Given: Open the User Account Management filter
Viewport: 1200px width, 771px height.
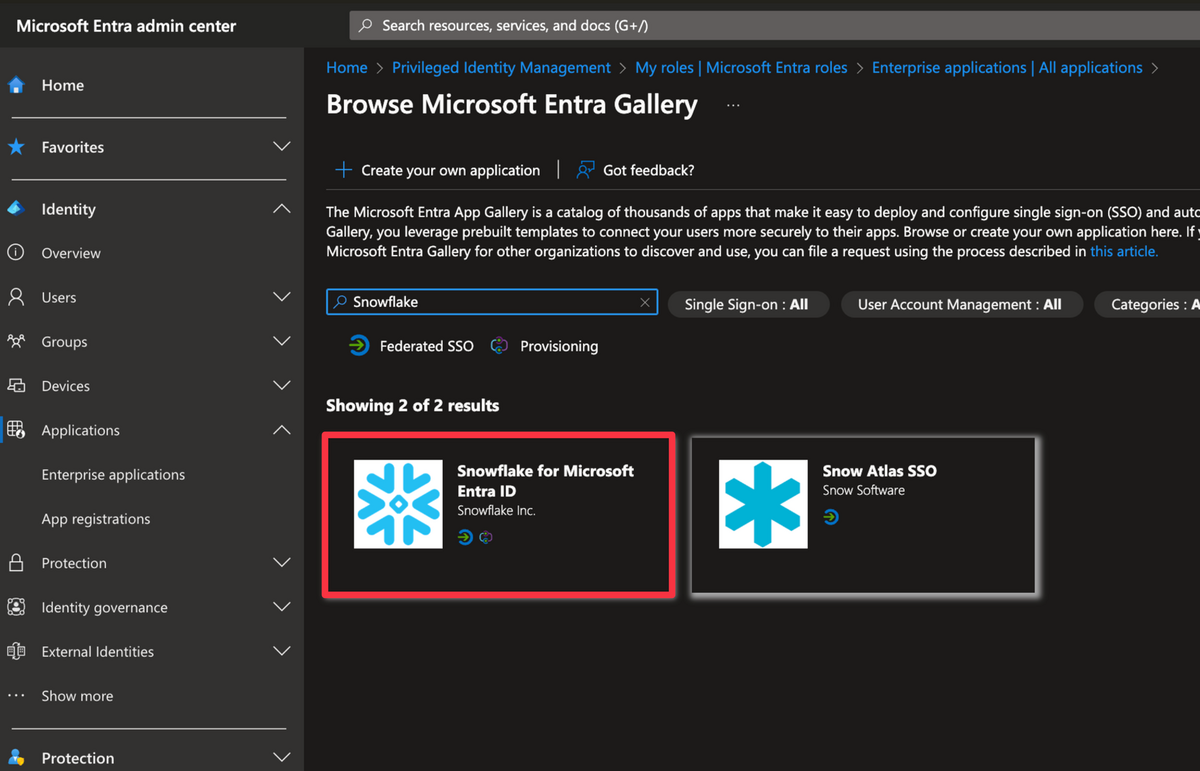Looking at the screenshot, I should tap(961, 304).
